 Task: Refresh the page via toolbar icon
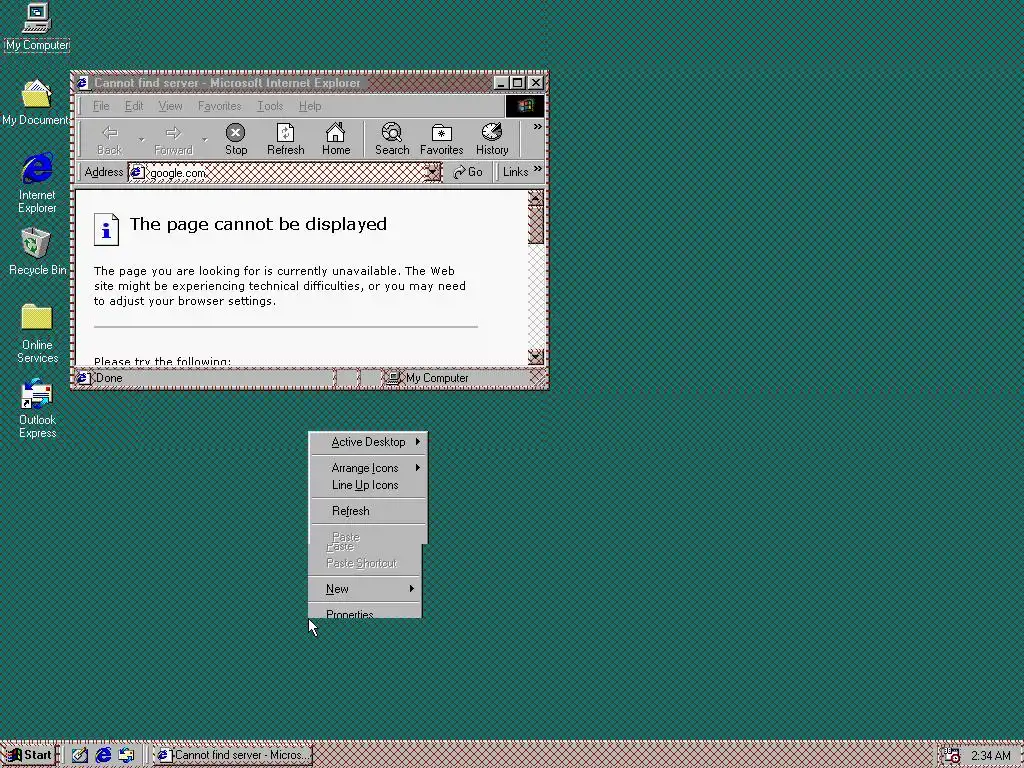(285, 140)
